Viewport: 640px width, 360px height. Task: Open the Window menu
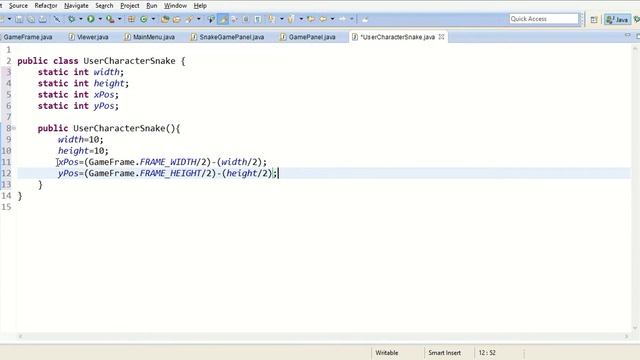click(175, 6)
